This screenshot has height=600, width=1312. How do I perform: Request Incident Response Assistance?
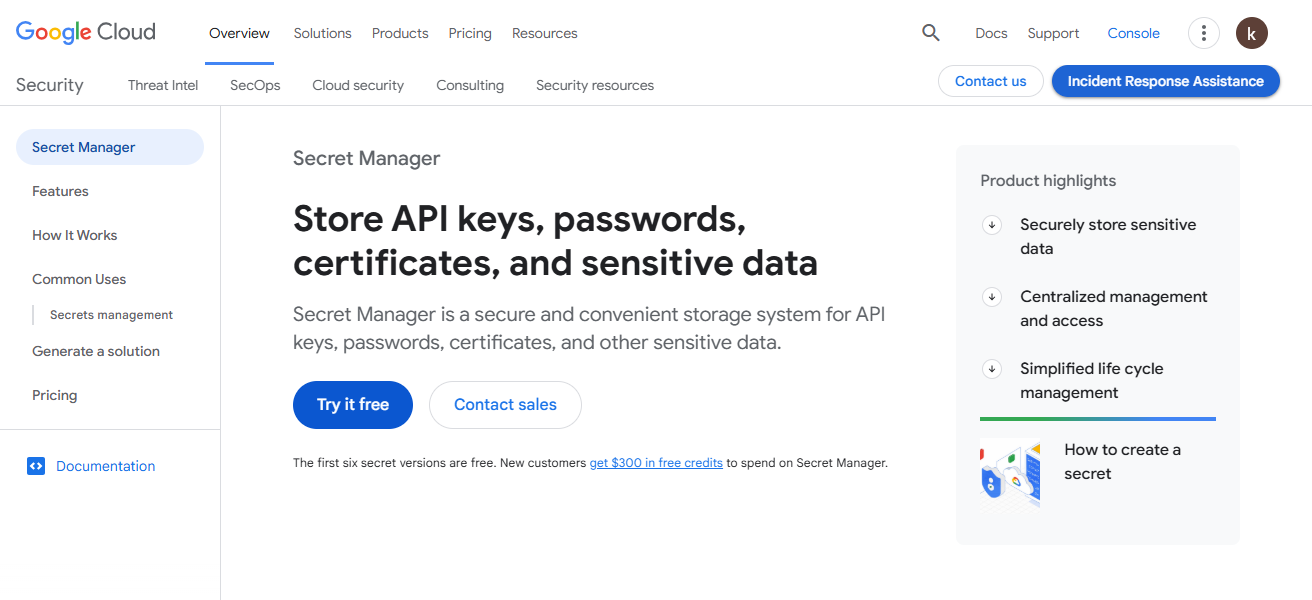tap(1165, 81)
